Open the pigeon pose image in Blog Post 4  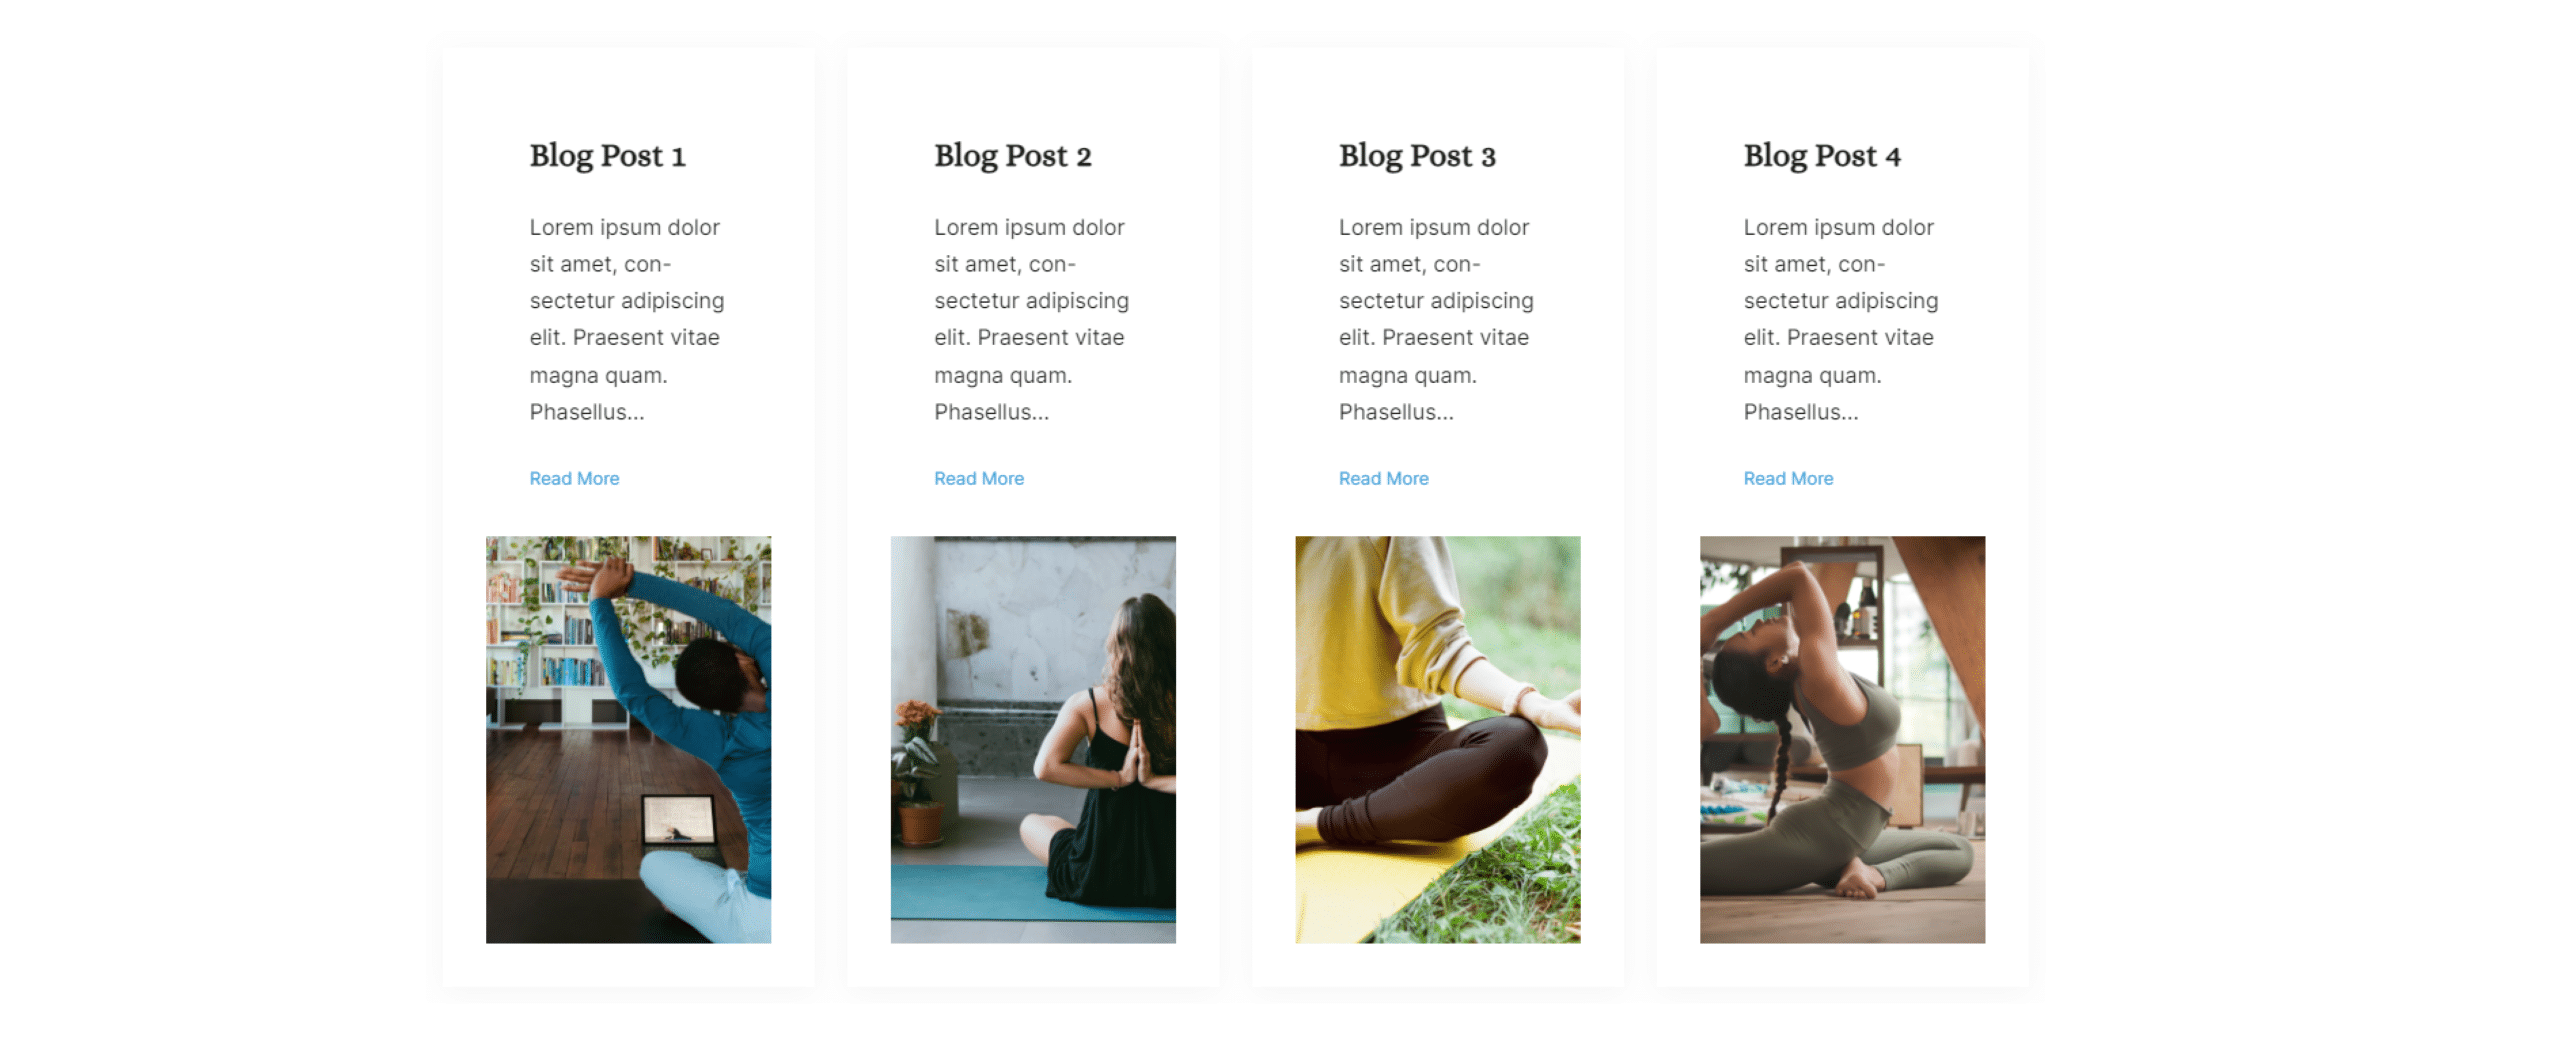tap(1842, 740)
